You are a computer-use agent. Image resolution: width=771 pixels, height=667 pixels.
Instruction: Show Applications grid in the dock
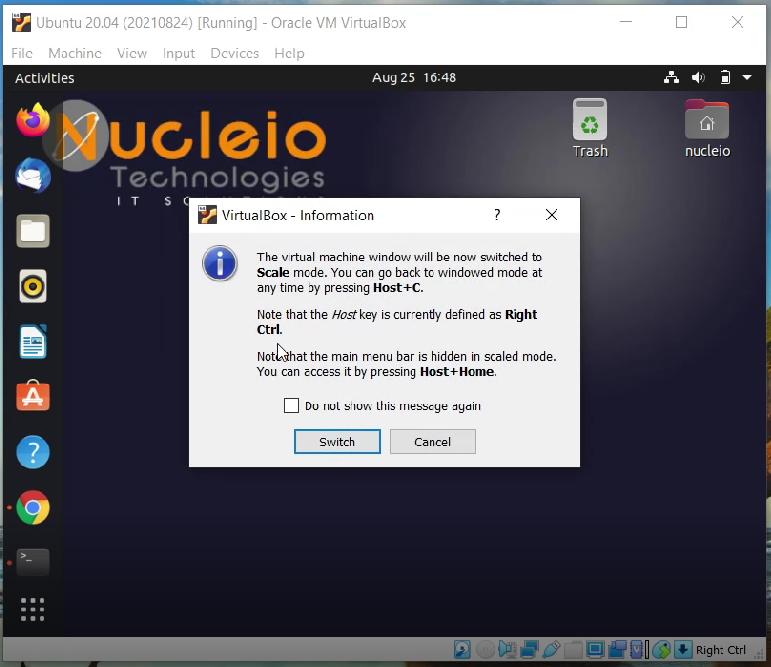pyautogui.click(x=32, y=610)
